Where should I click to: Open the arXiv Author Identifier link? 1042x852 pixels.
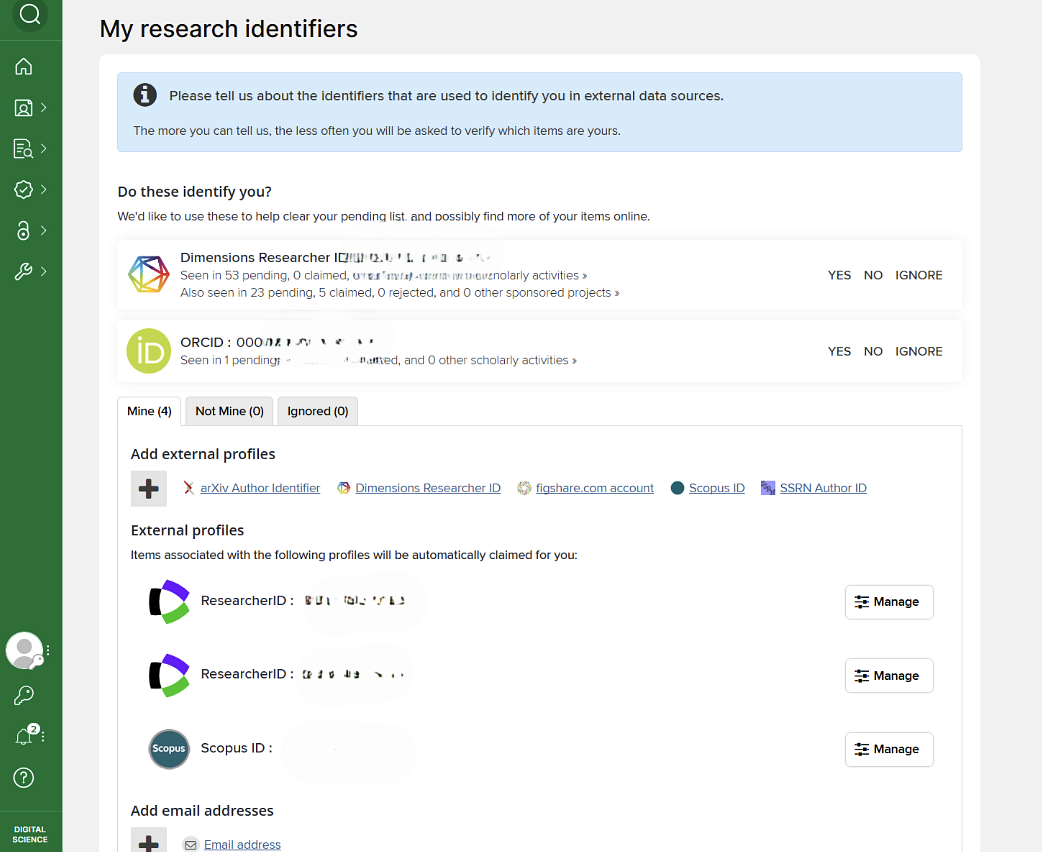click(x=260, y=488)
